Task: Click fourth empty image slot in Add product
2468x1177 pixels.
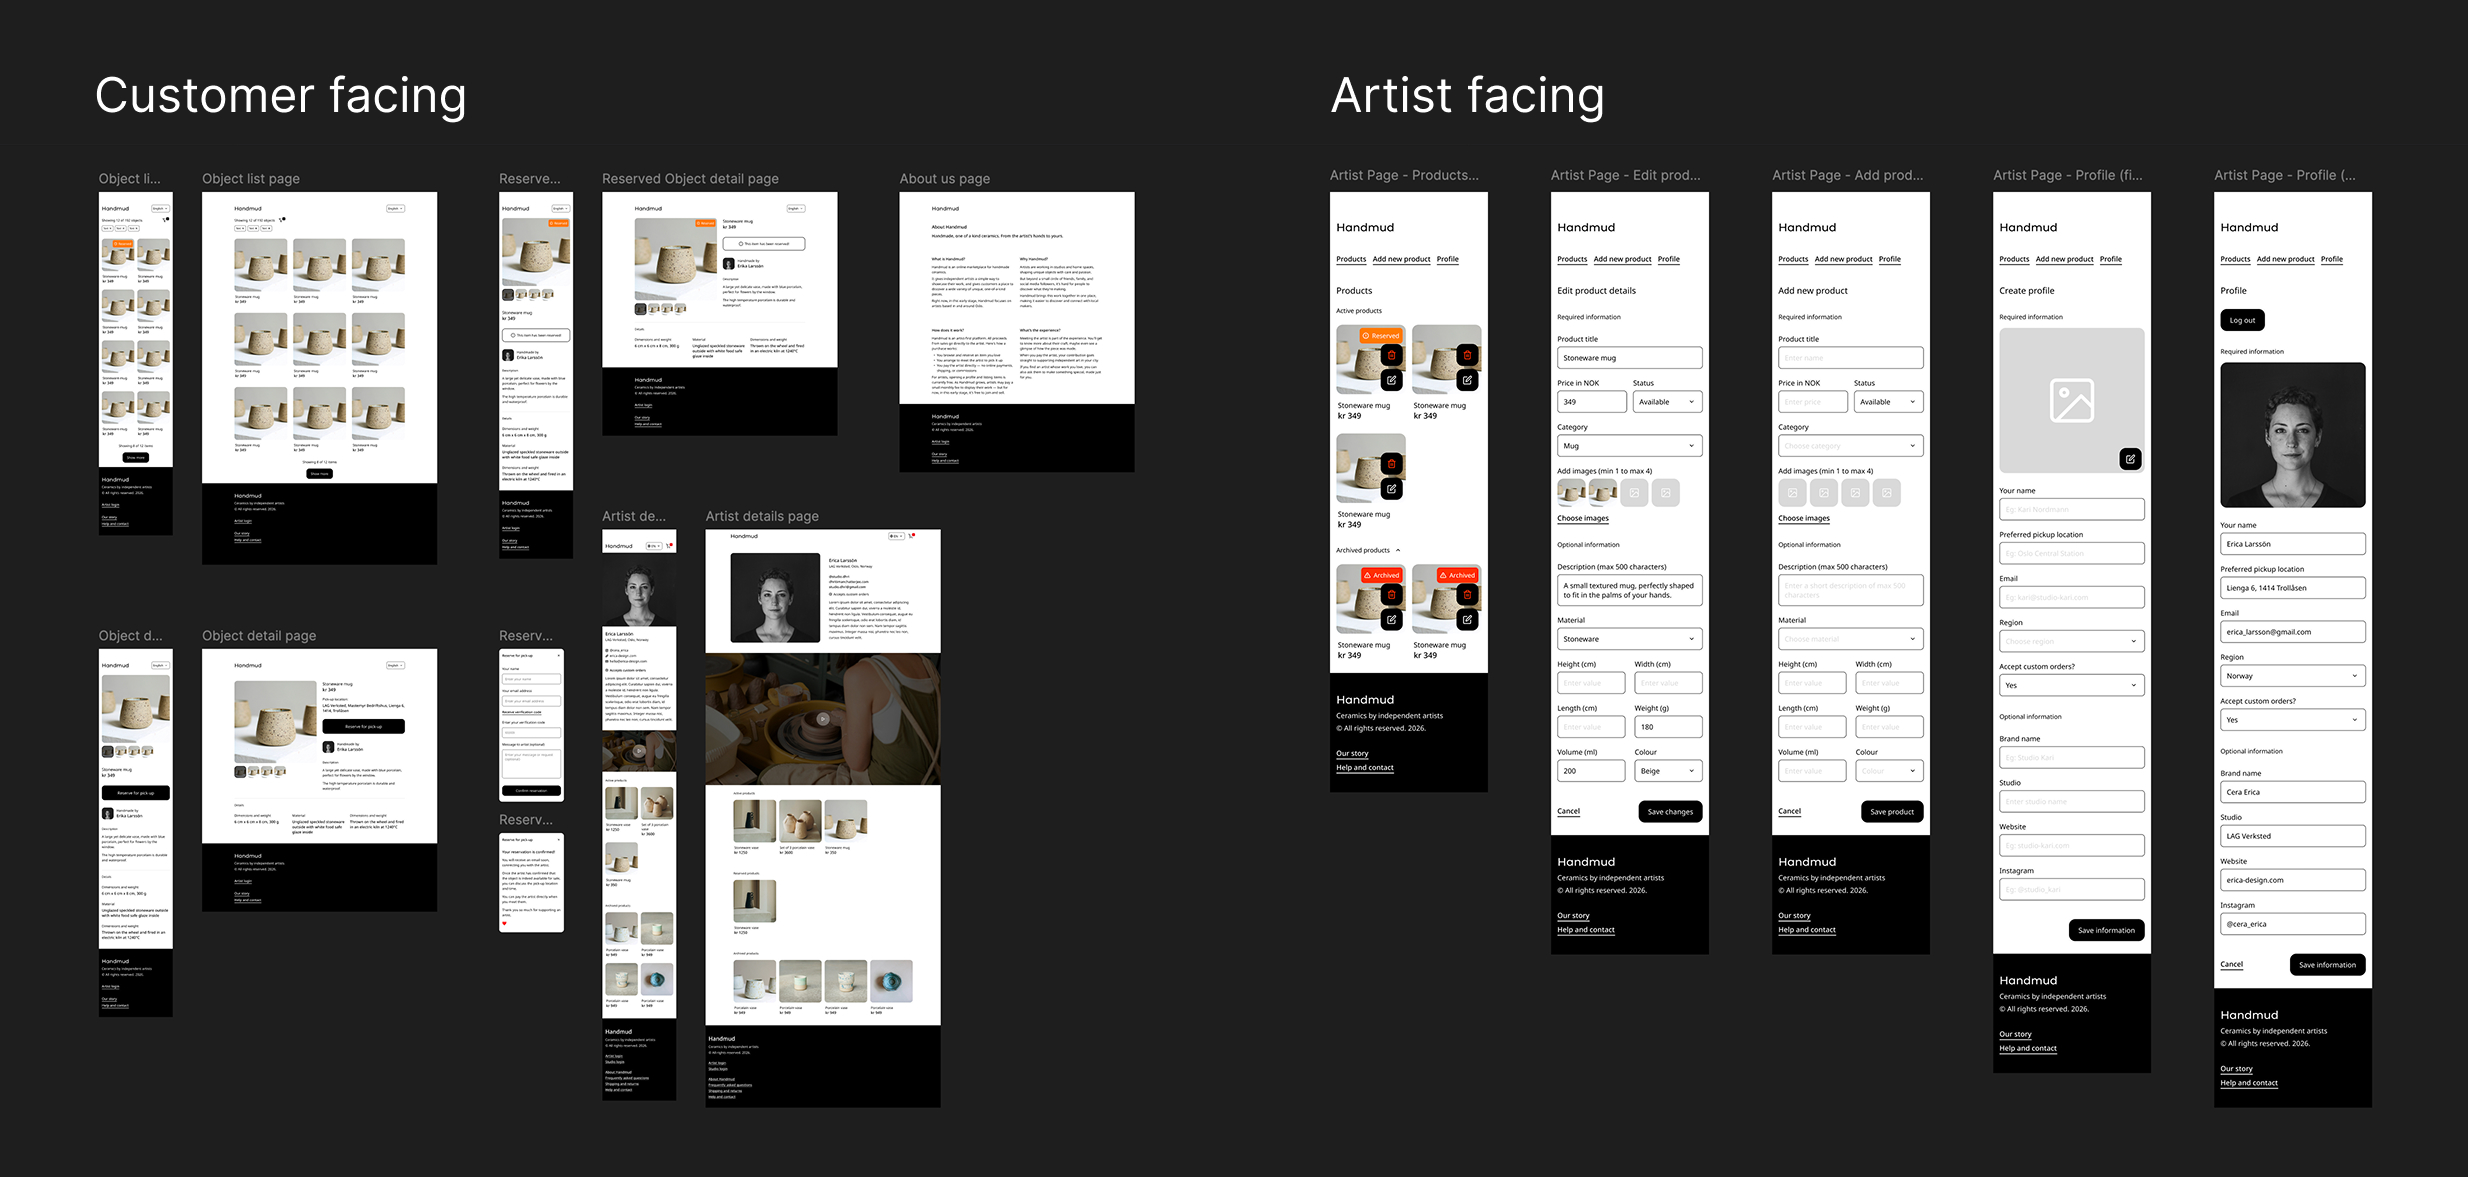Action: 1887,493
